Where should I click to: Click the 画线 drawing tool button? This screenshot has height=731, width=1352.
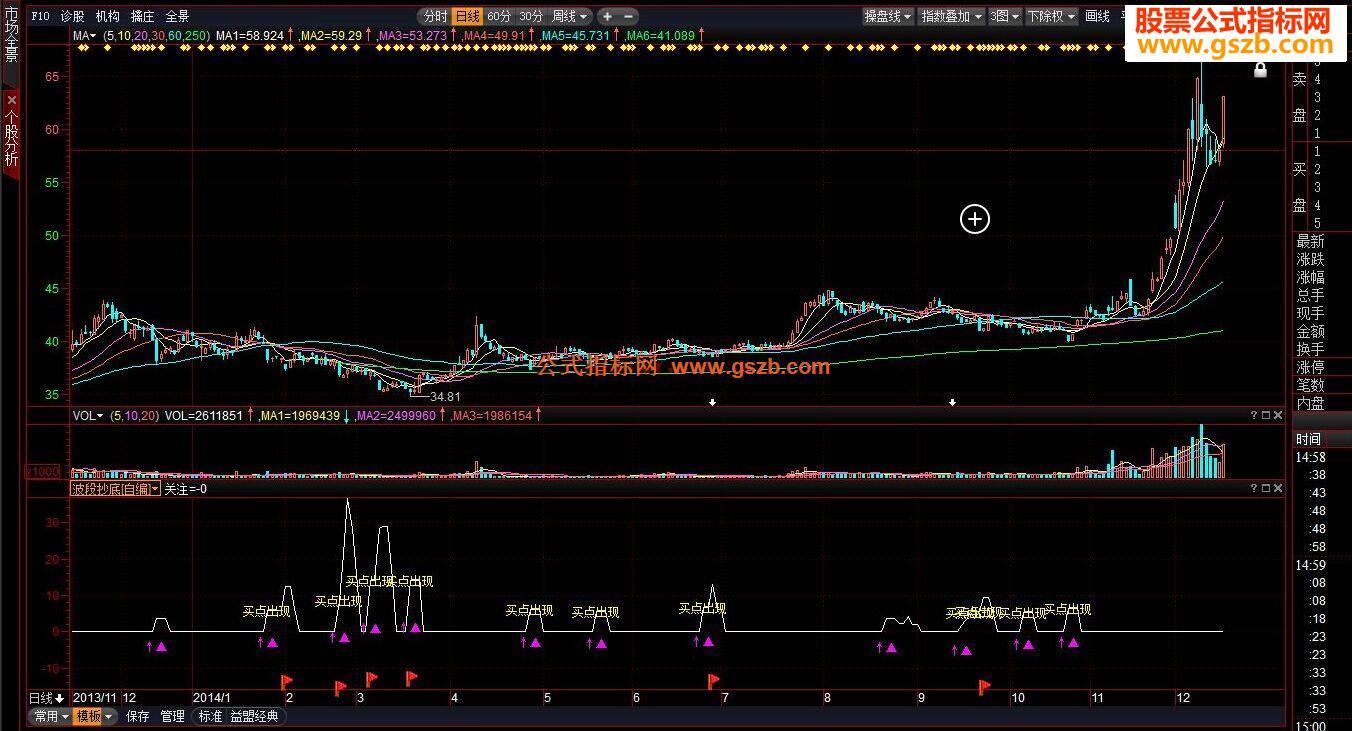point(1097,16)
